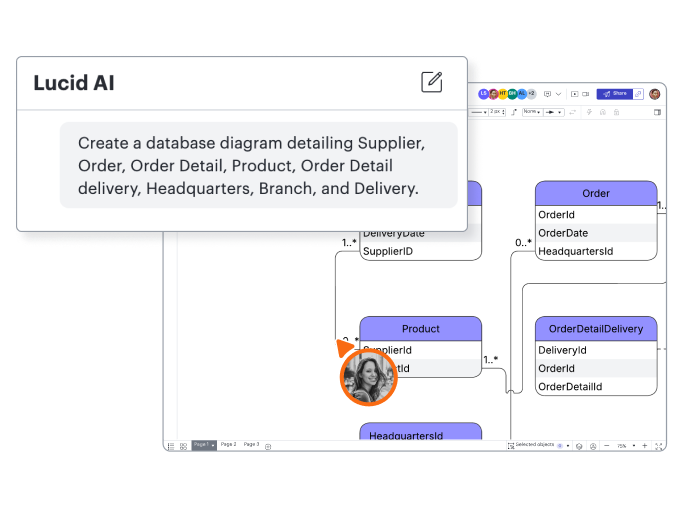
Task: Click the DH collaborator avatar
Action: (512, 94)
